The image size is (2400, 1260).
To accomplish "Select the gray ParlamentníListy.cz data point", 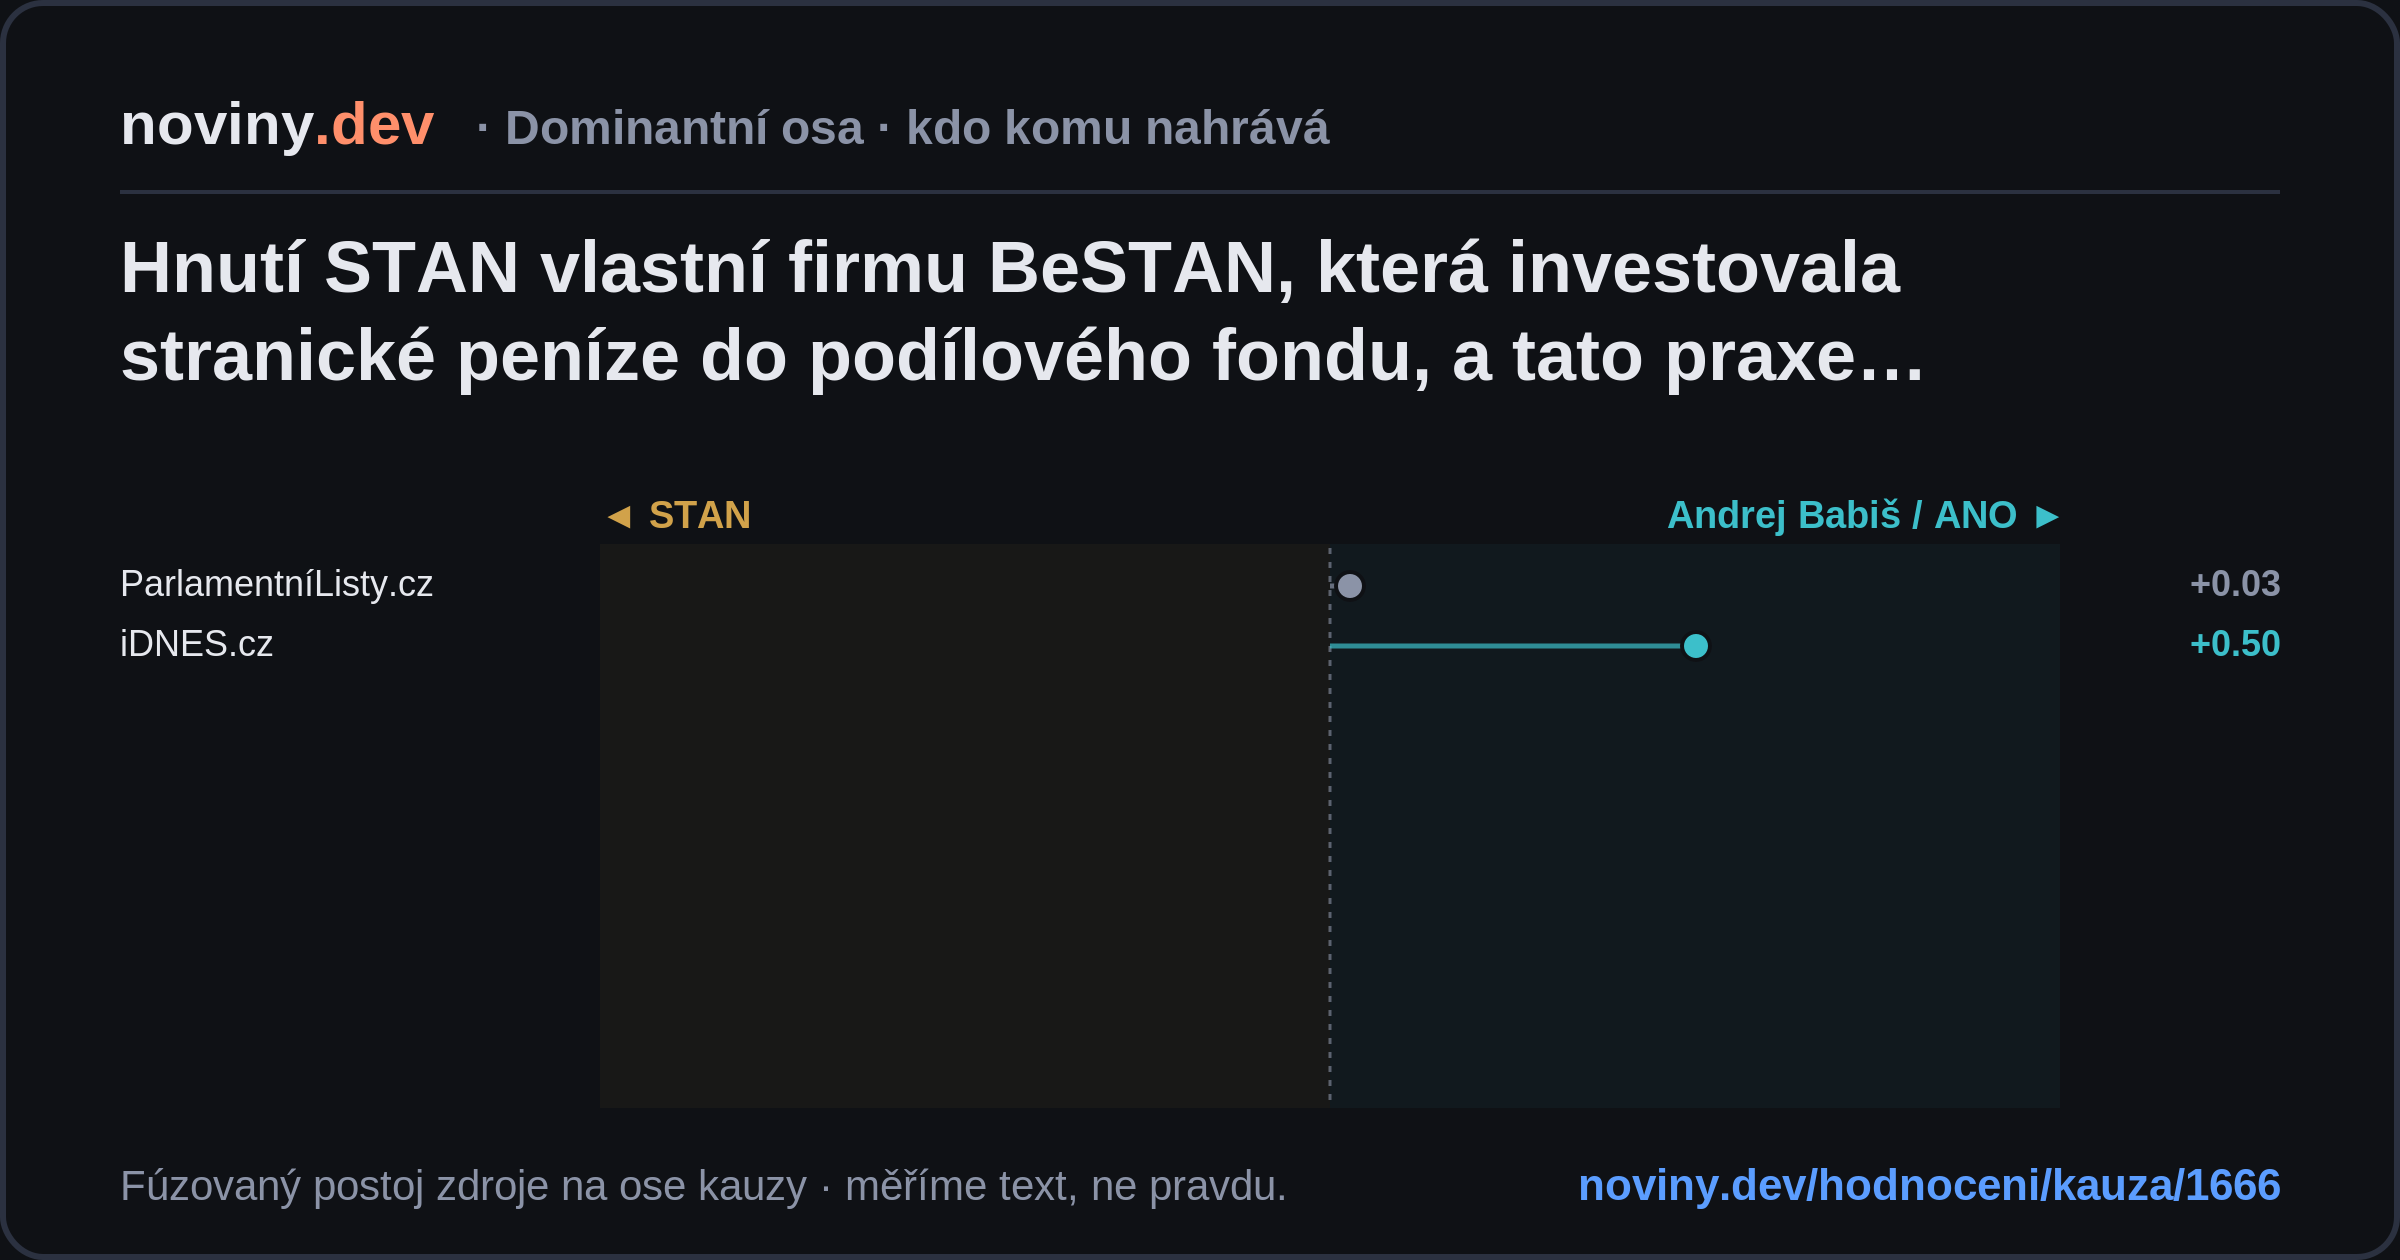I will 1350,586.
